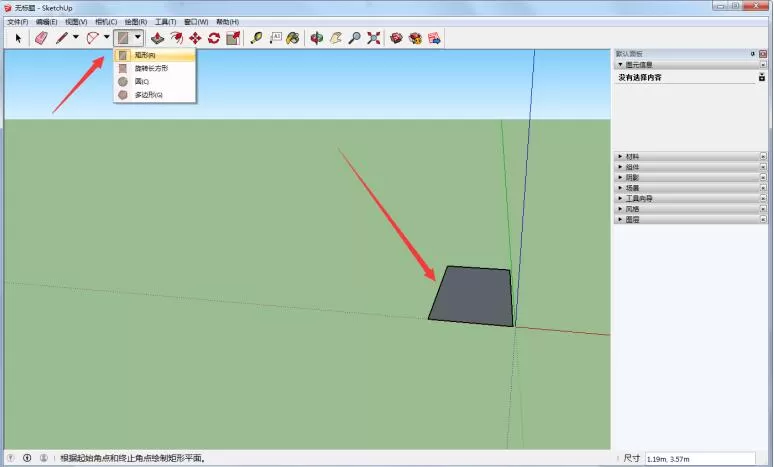
Task: Select the Rotate tool icon
Action: pyautogui.click(x=214, y=38)
